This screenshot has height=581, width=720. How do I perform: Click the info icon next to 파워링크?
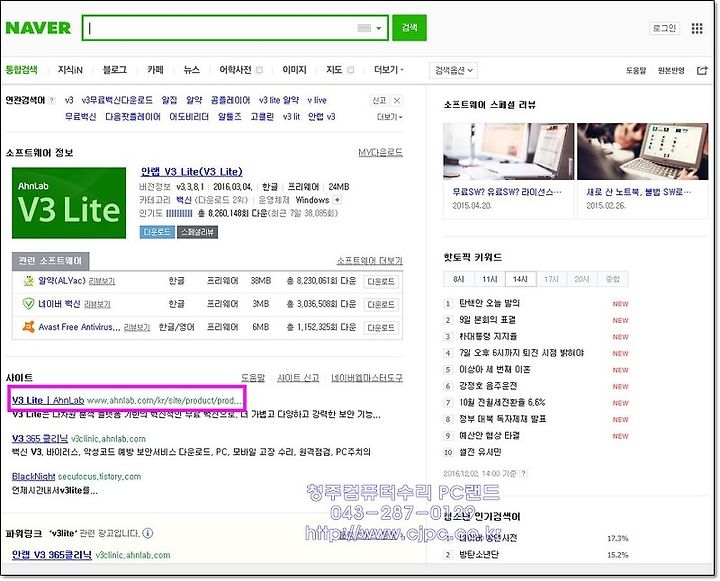tap(148, 533)
